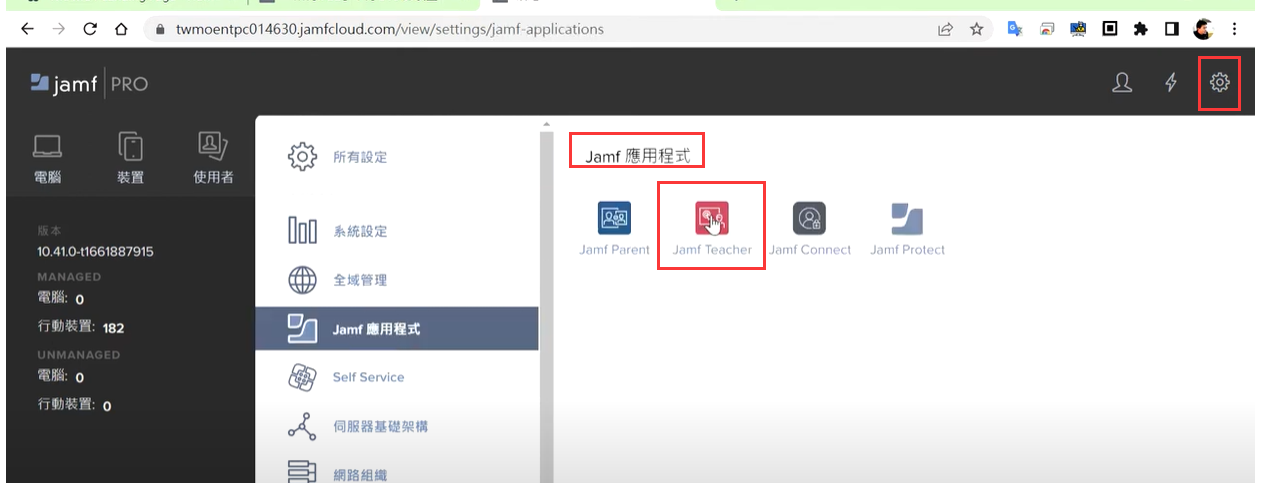The height and width of the screenshot is (483, 1273).
Task: Click the Jamf PRO logo
Action: (x=89, y=84)
